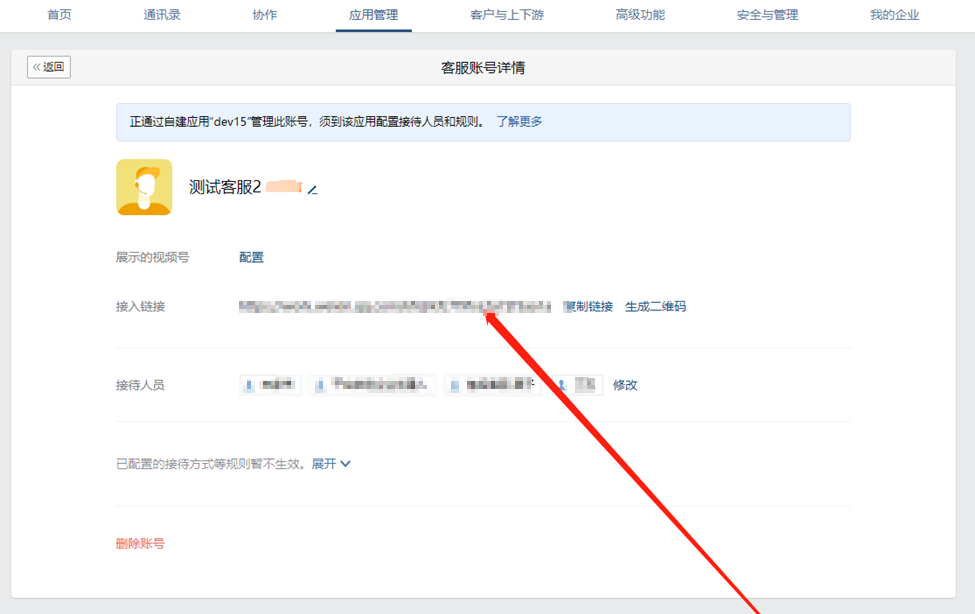Go back using the 返回 button
The height and width of the screenshot is (614, 975).
(x=49, y=67)
